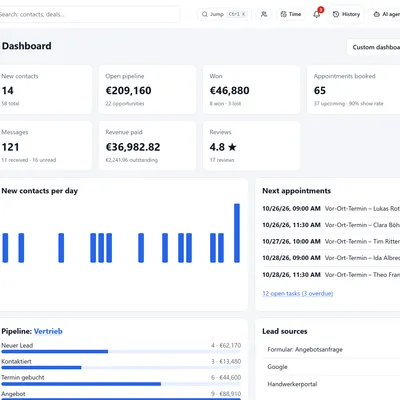Click the Neuer Lead pipeline stage bar
Screen dimensions: 400x400
point(121,351)
